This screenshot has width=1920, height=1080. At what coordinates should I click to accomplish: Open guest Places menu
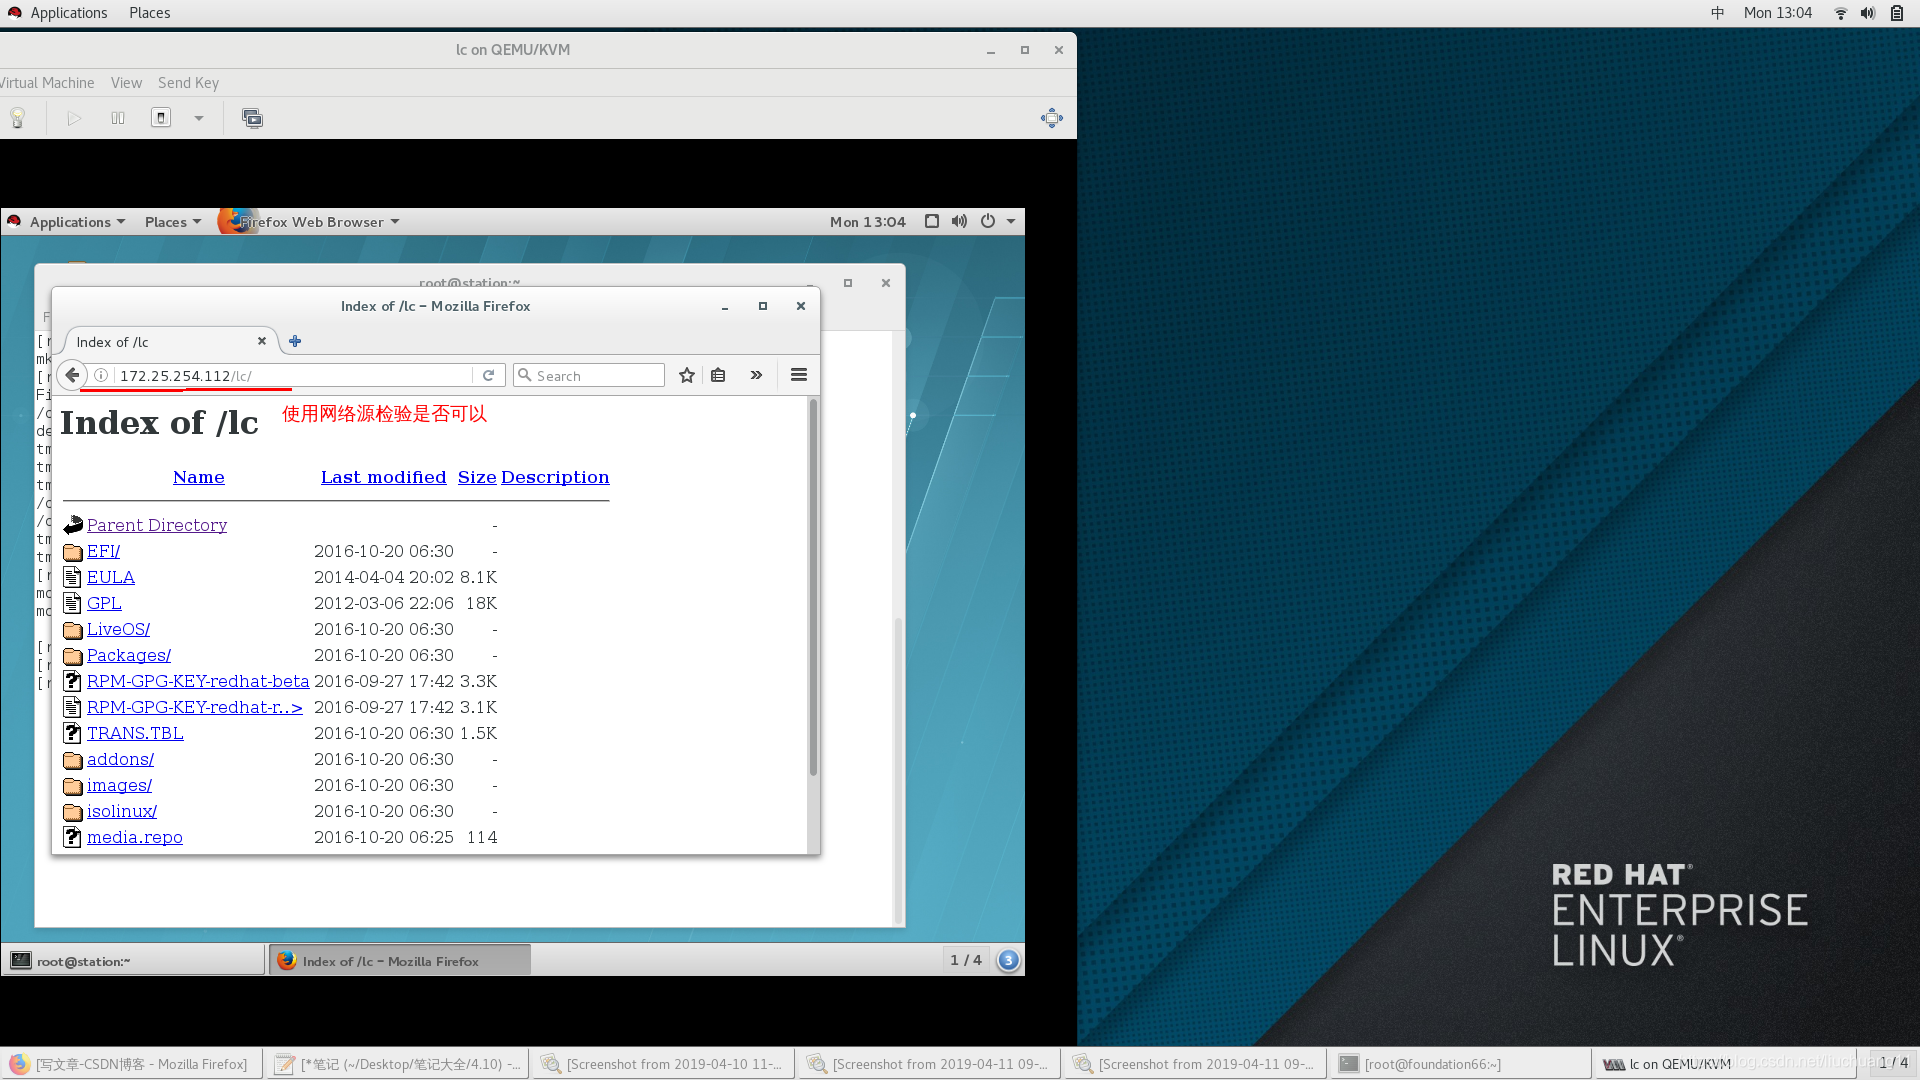click(173, 222)
